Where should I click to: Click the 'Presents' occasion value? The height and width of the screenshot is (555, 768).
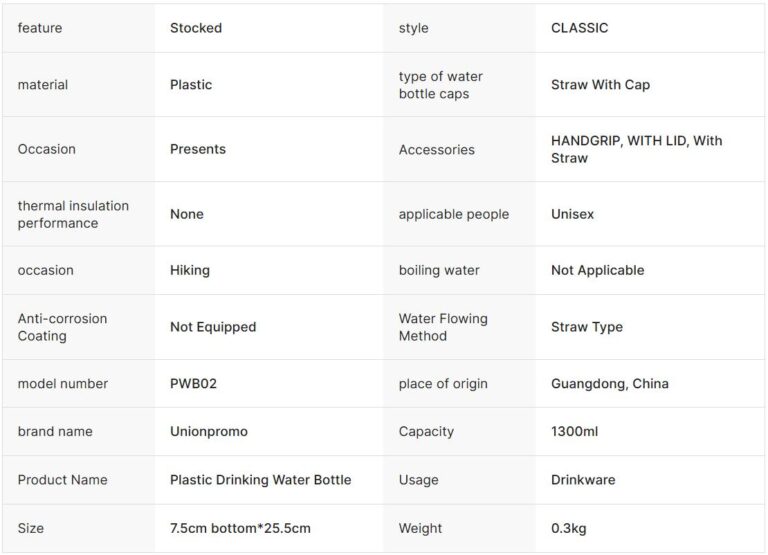198,149
